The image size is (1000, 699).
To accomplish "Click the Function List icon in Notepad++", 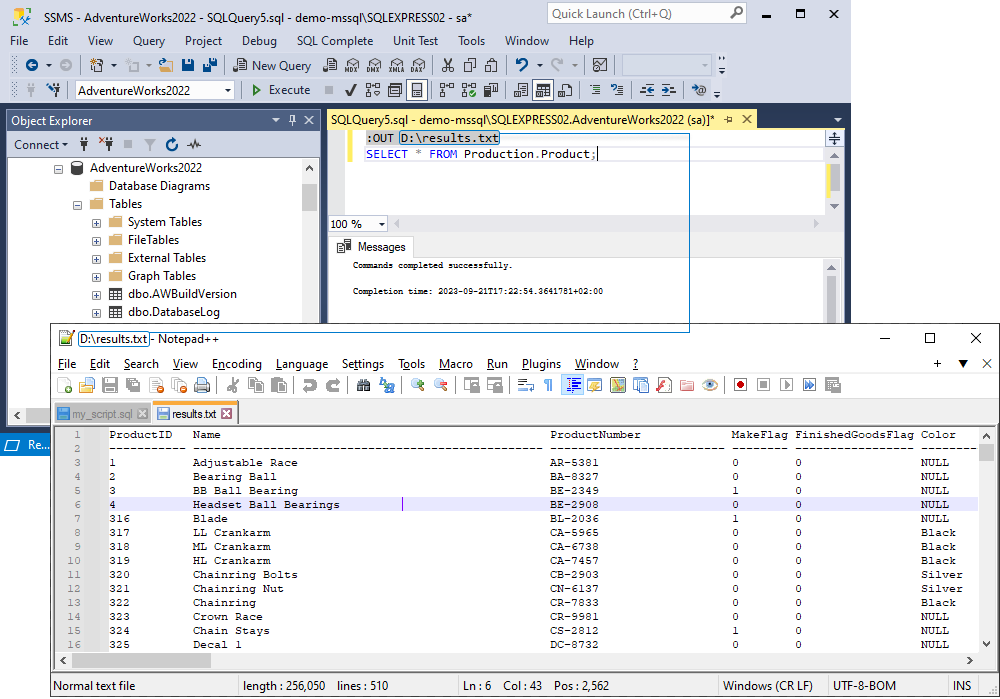I will pos(664,385).
